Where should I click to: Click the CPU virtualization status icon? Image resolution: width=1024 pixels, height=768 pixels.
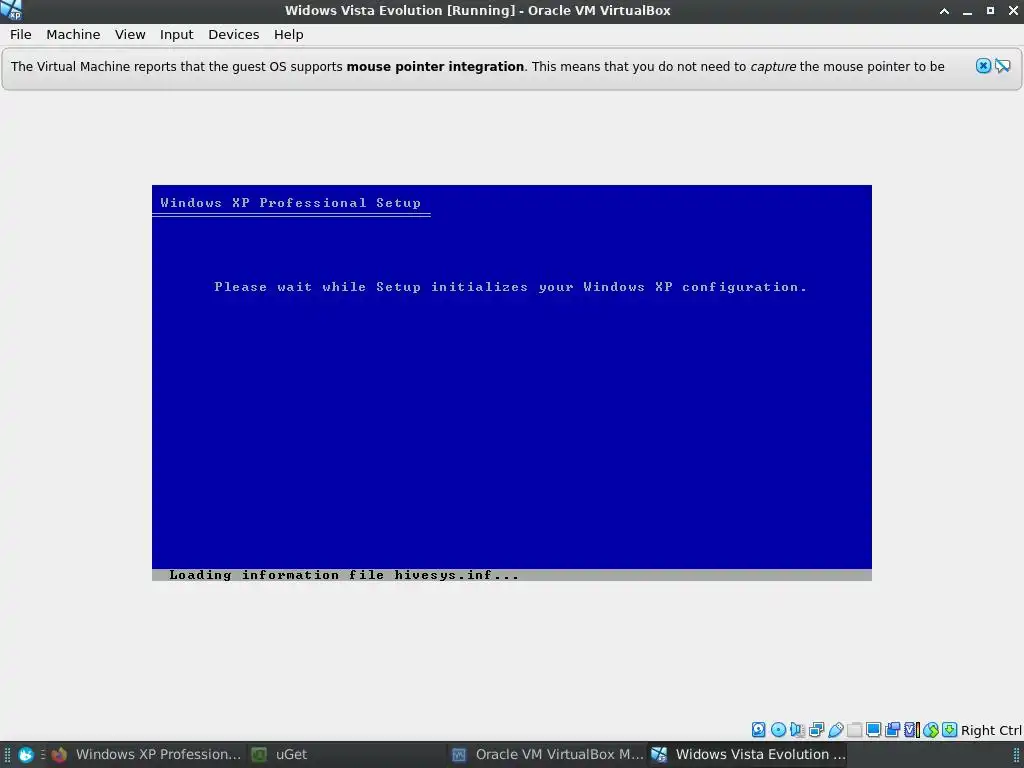[x=912, y=729]
